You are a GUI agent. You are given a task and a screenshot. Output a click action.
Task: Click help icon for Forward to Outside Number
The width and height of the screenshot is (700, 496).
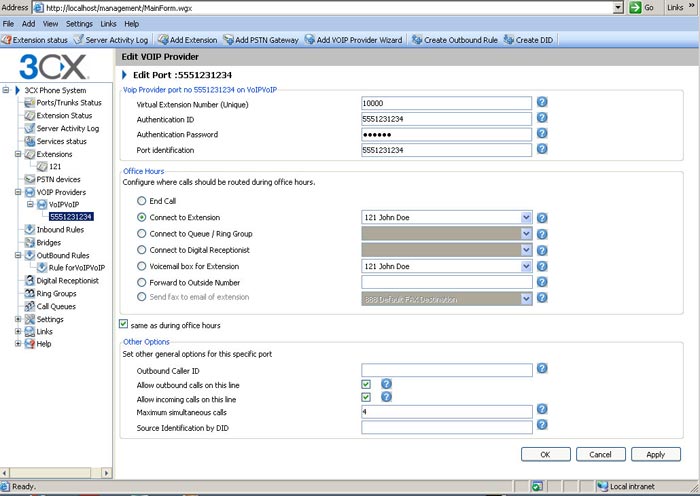coord(542,282)
